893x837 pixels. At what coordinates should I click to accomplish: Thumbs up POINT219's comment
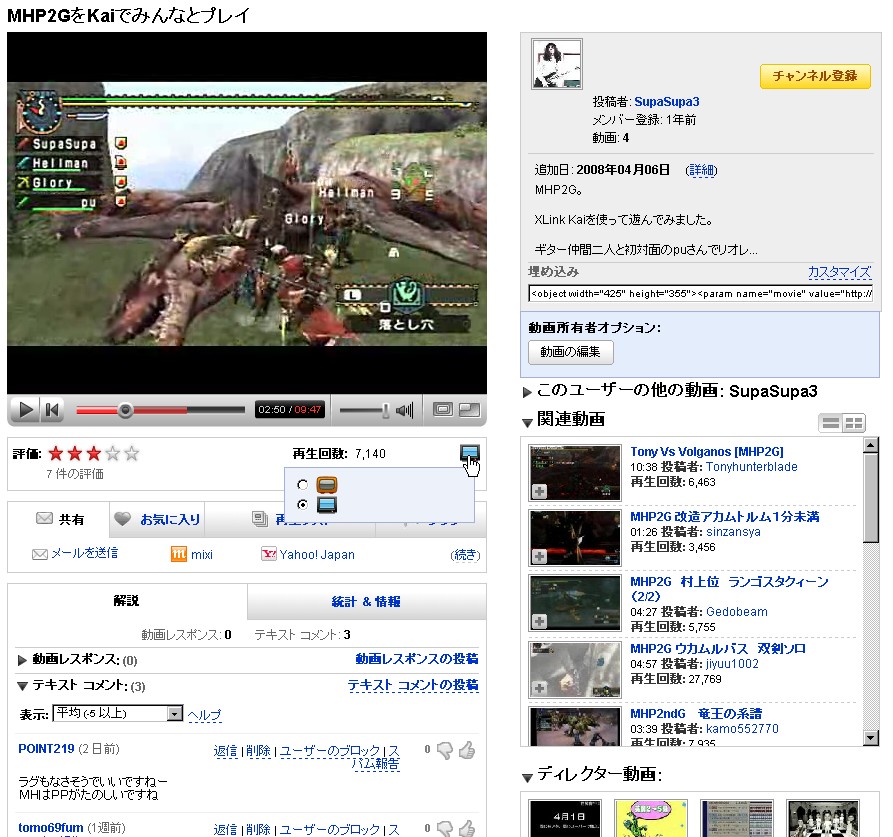[467, 750]
